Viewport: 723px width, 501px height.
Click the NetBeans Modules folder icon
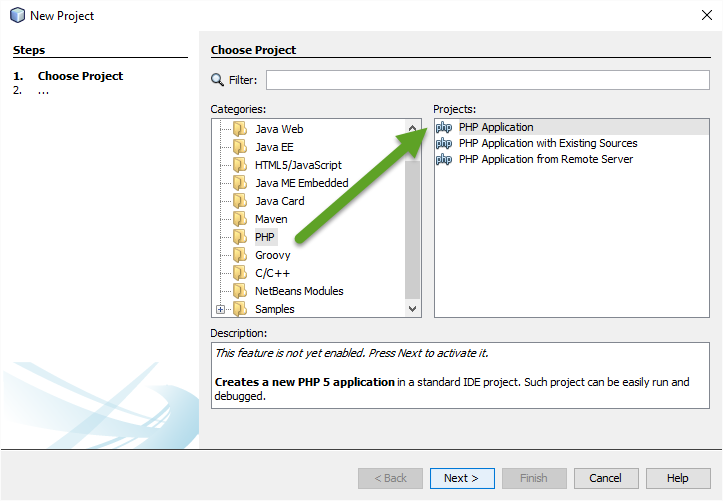pos(240,290)
